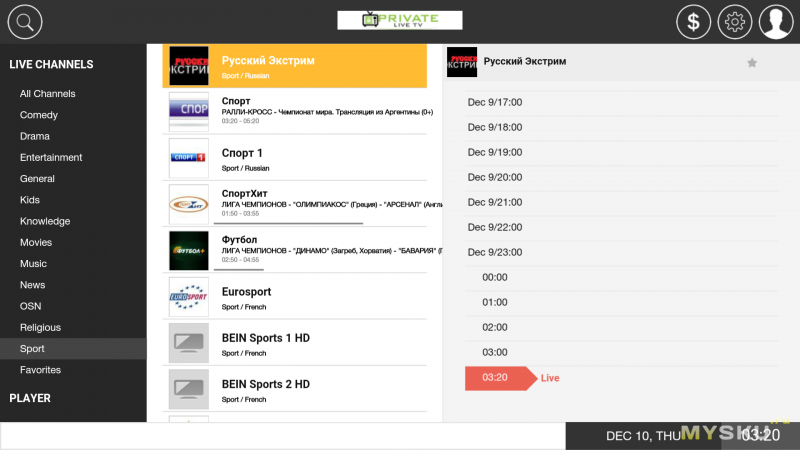The height and width of the screenshot is (450, 800).
Task: Choose the News category
Action: 32,285
